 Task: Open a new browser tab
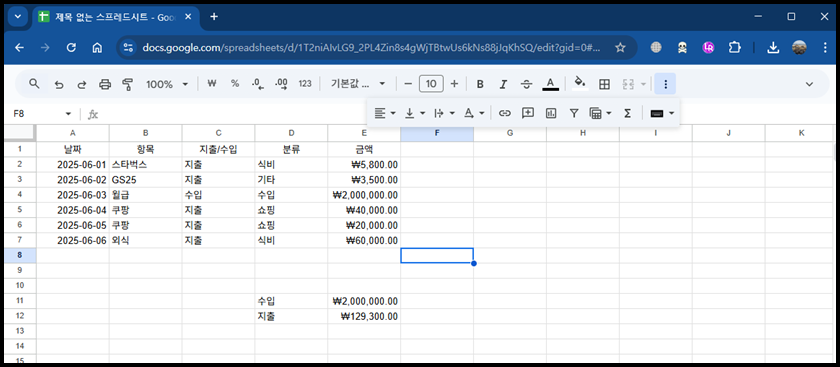[214, 17]
